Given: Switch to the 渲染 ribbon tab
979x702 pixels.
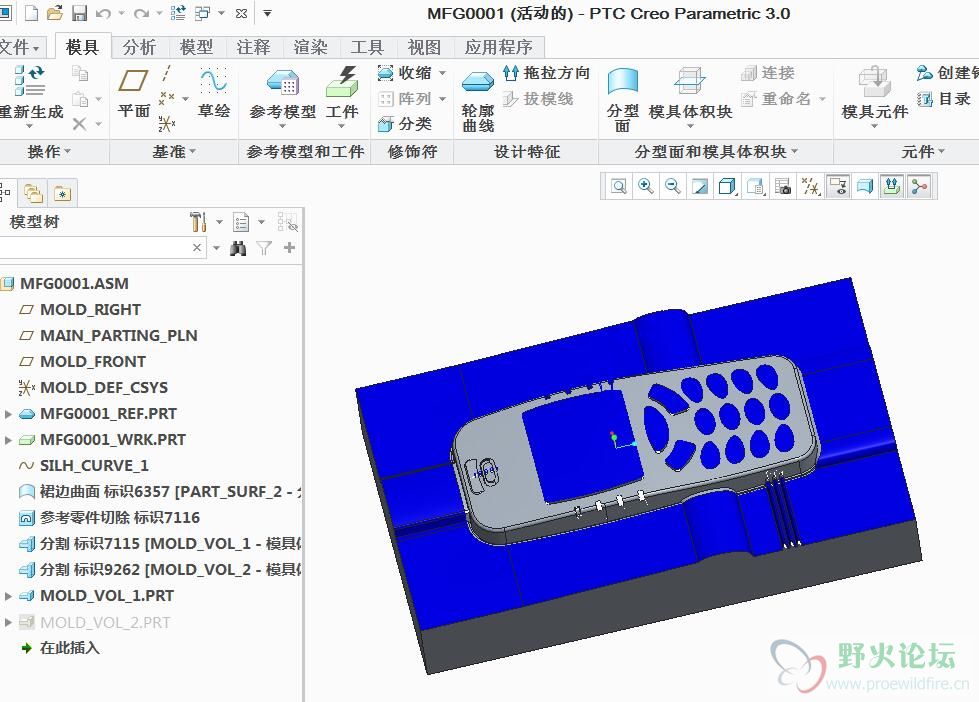Looking at the screenshot, I should coord(310,47).
